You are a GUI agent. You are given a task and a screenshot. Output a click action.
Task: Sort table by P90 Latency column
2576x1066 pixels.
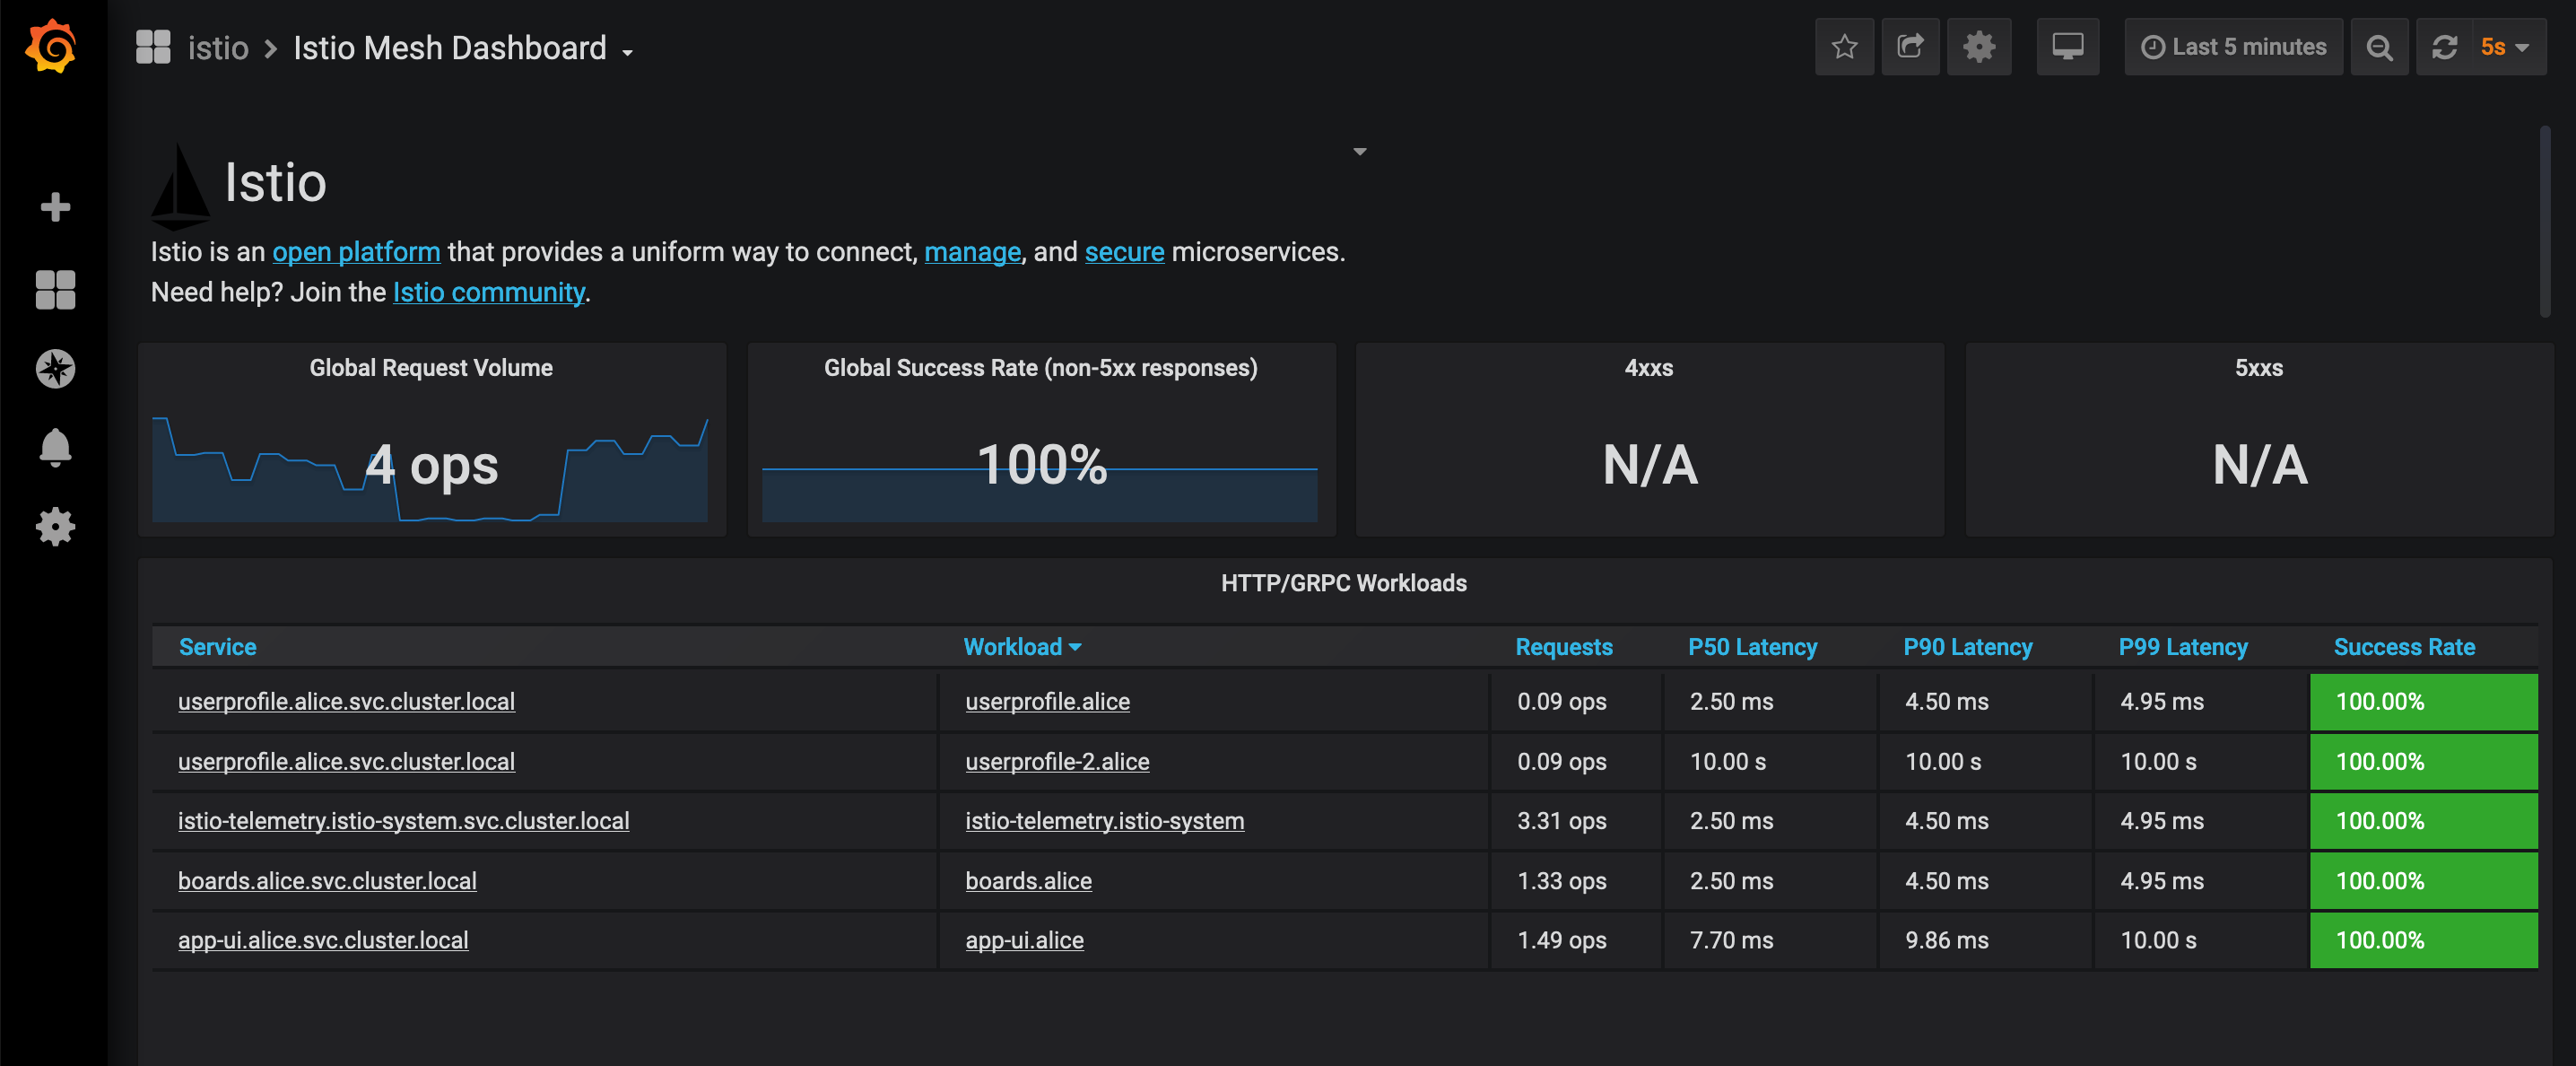pos(1967,647)
